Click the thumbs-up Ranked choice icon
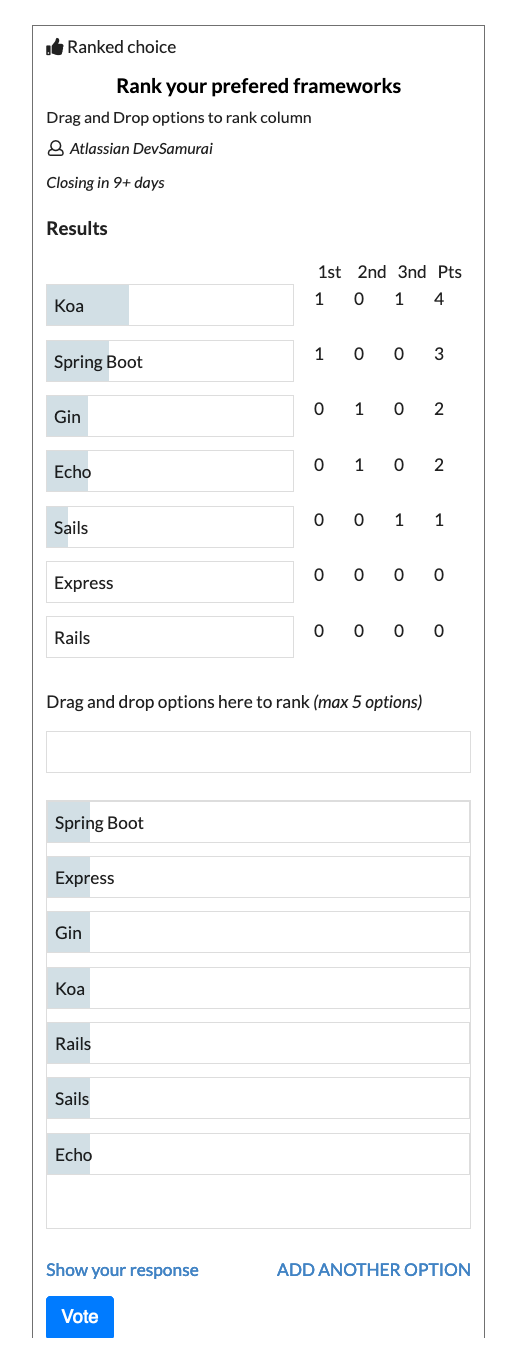The image size is (508, 1360). [55, 47]
